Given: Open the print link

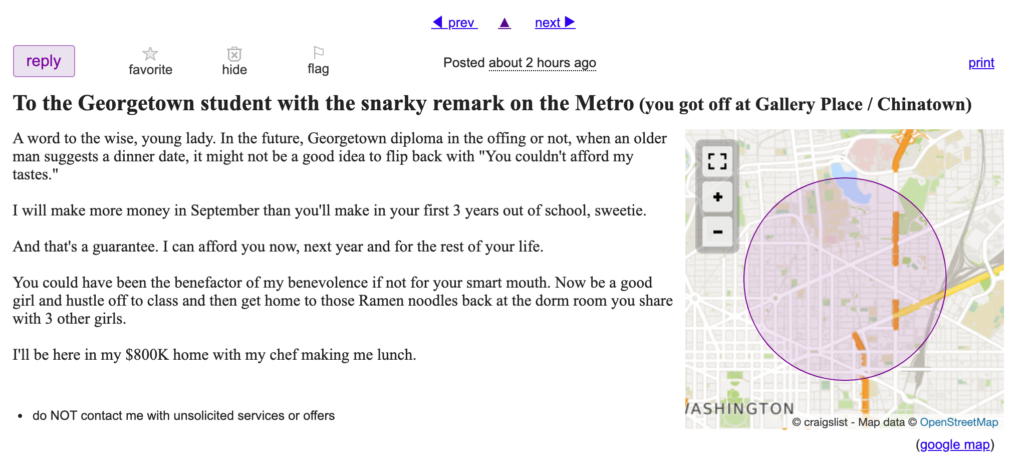Looking at the screenshot, I should click(x=981, y=63).
